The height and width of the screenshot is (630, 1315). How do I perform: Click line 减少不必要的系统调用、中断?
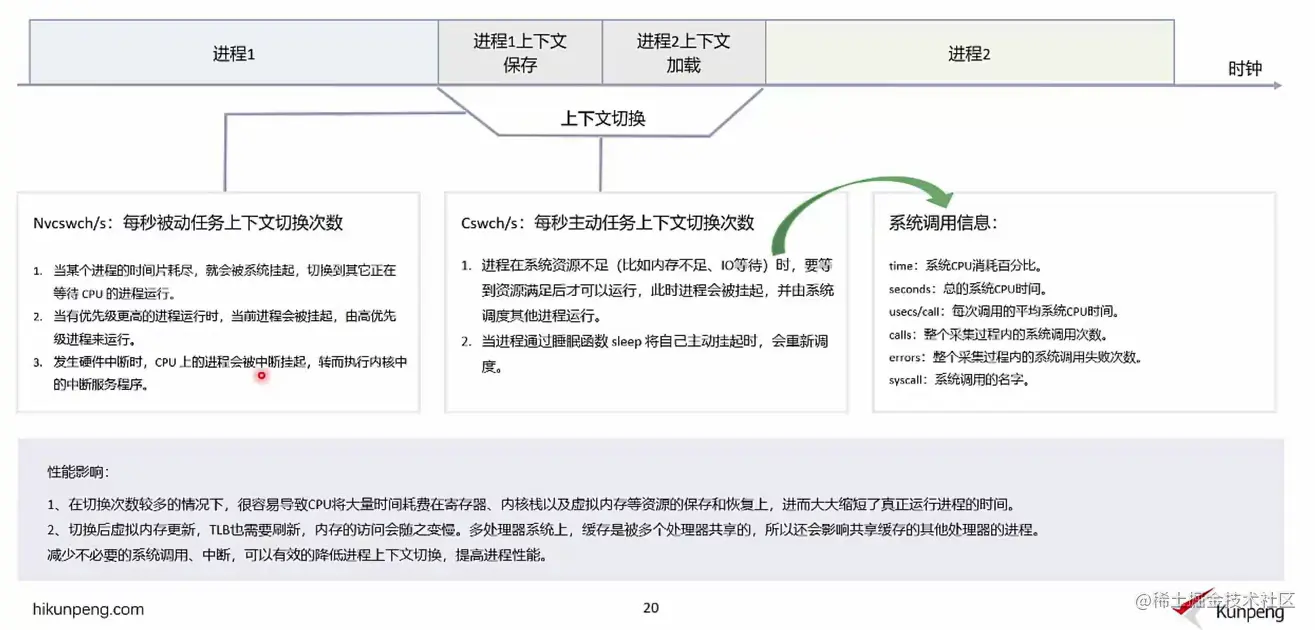click(297, 554)
